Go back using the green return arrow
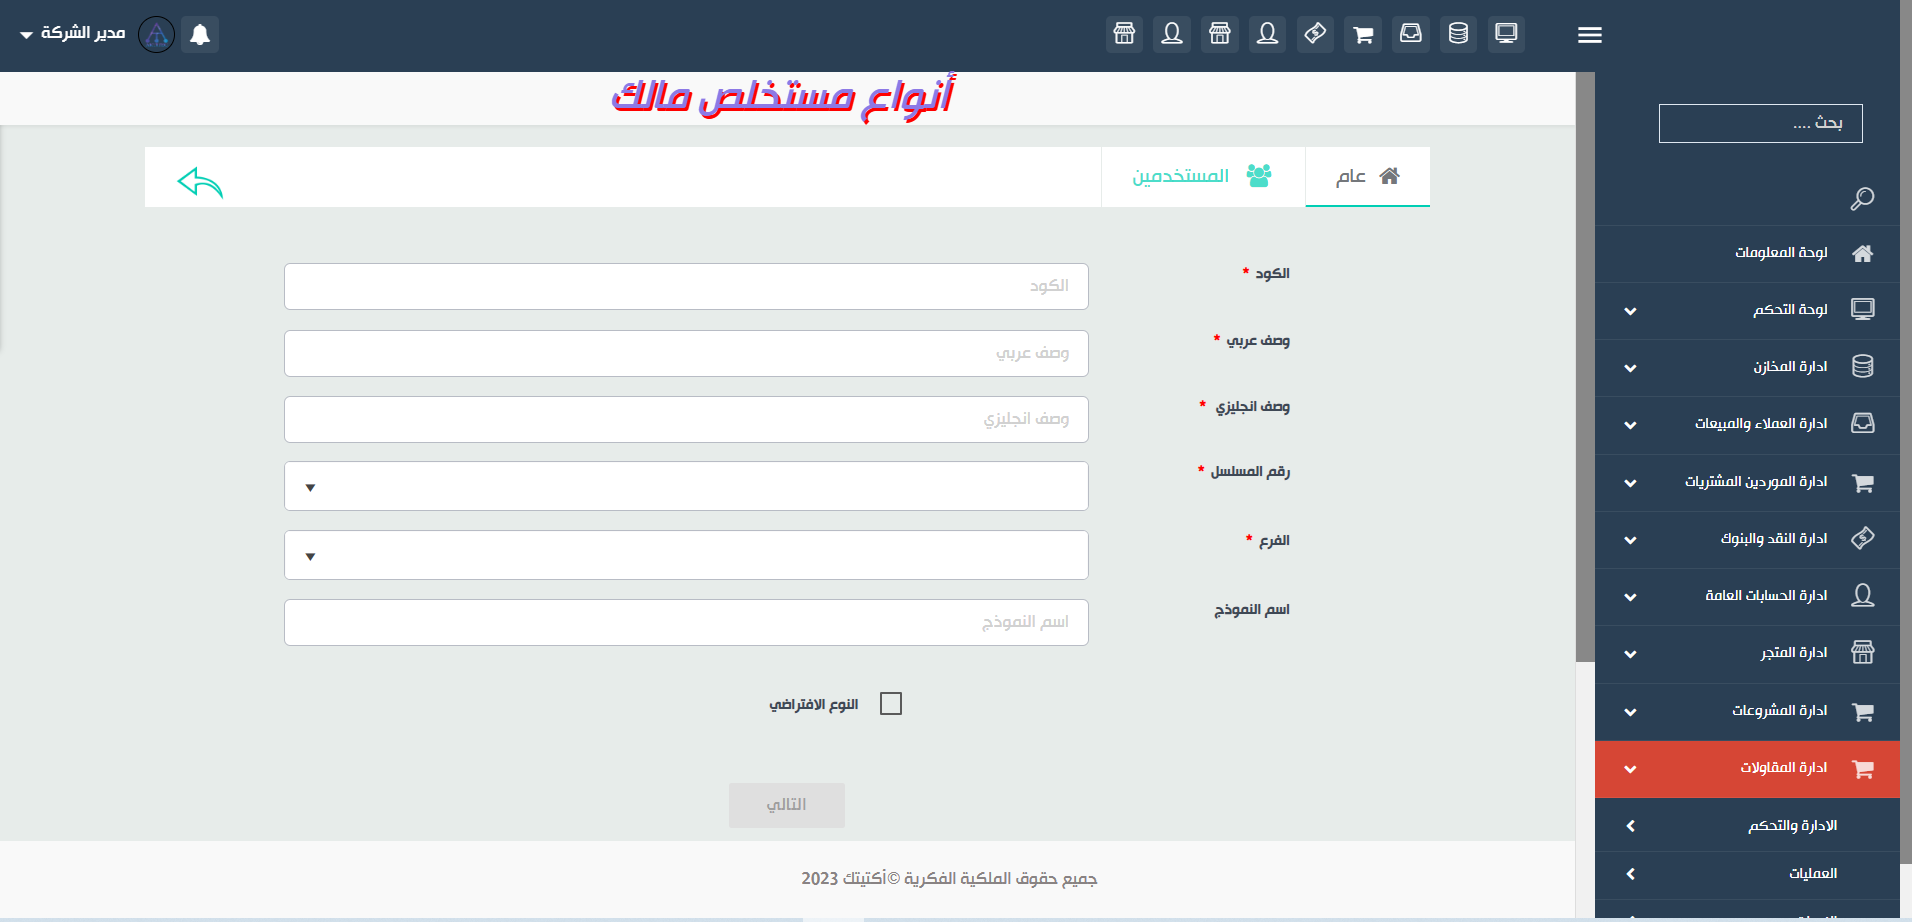The width and height of the screenshot is (1912, 922). 200,182
